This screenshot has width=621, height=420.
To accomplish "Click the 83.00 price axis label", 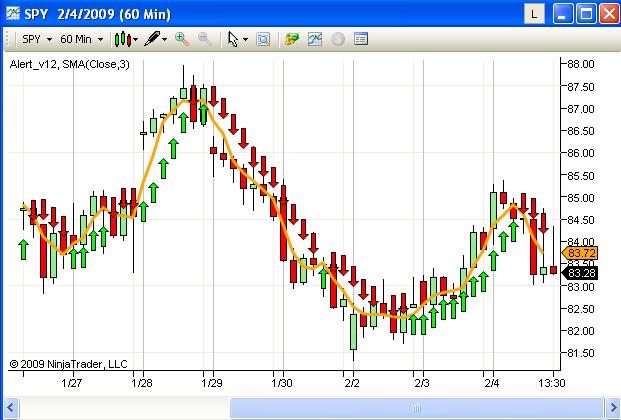I will click(581, 286).
